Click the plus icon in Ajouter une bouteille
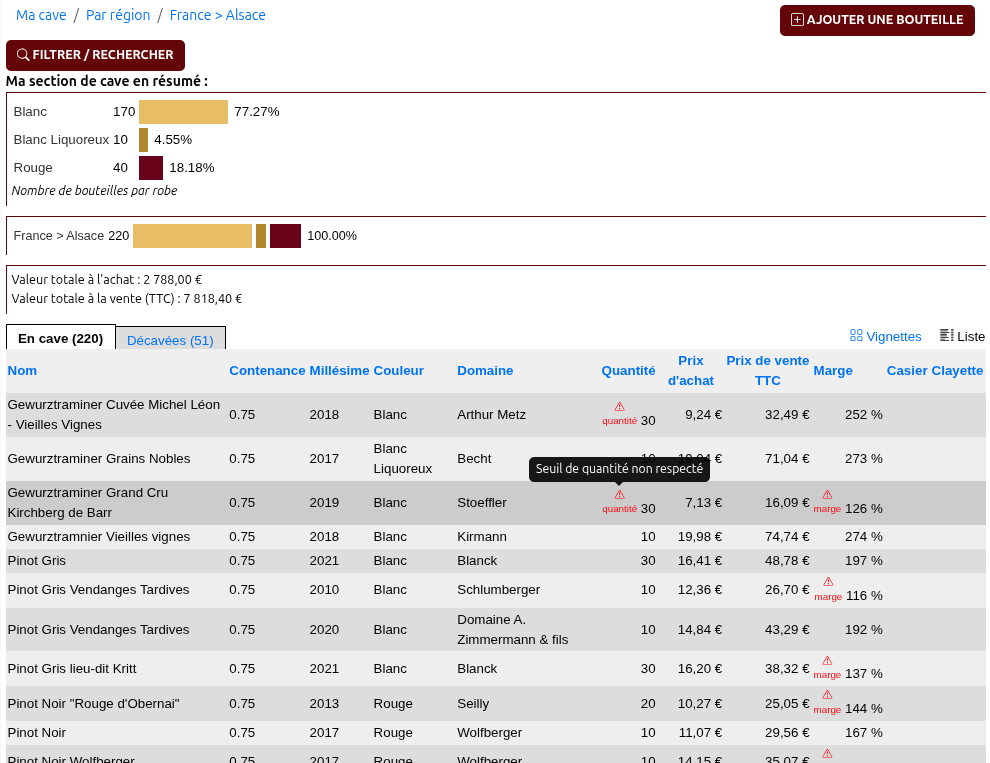This screenshot has height=763, width=990. (797, 20)
